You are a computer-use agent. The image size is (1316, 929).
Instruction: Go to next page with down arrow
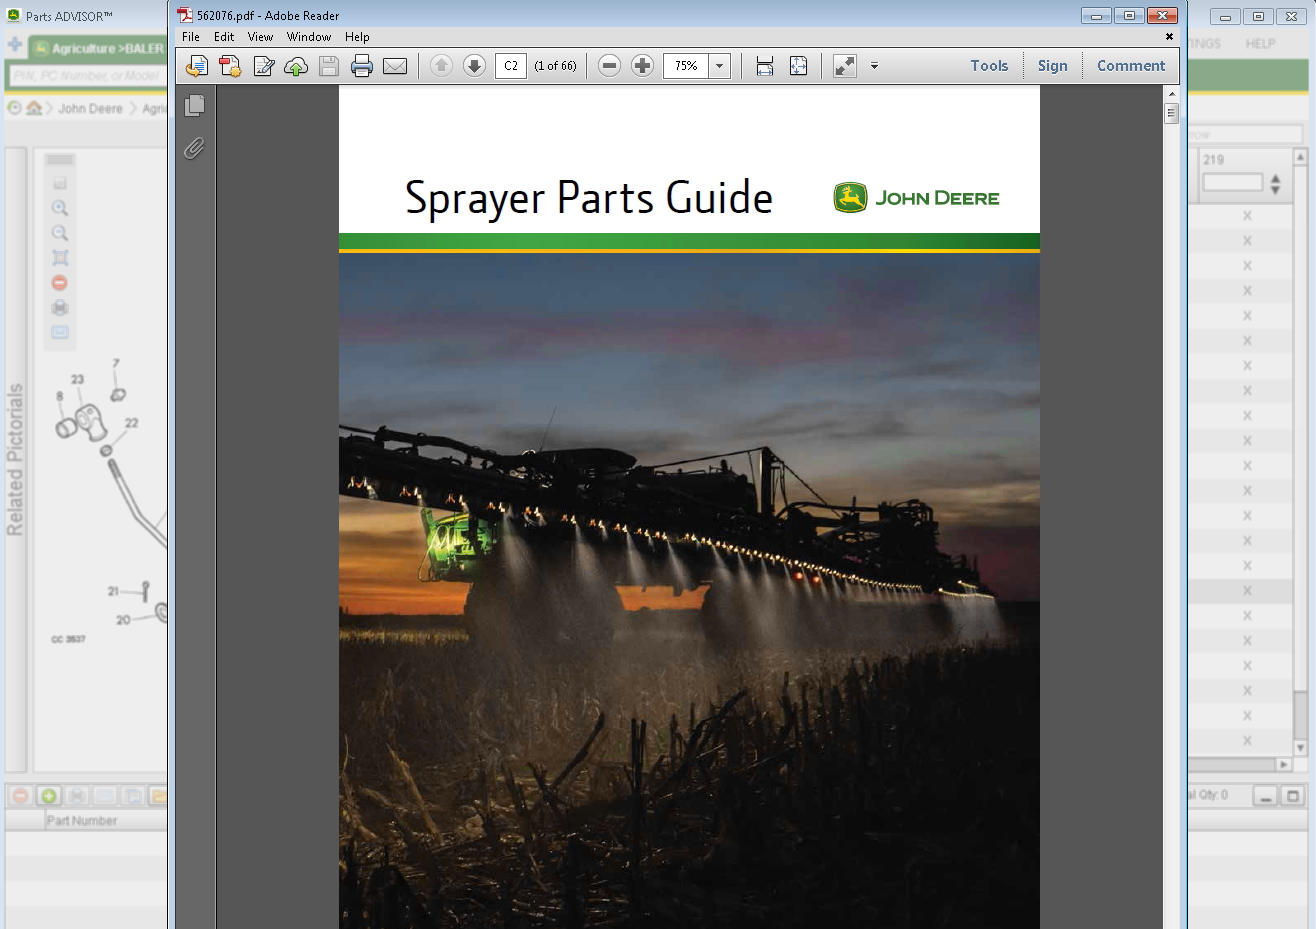coord(475,66)
